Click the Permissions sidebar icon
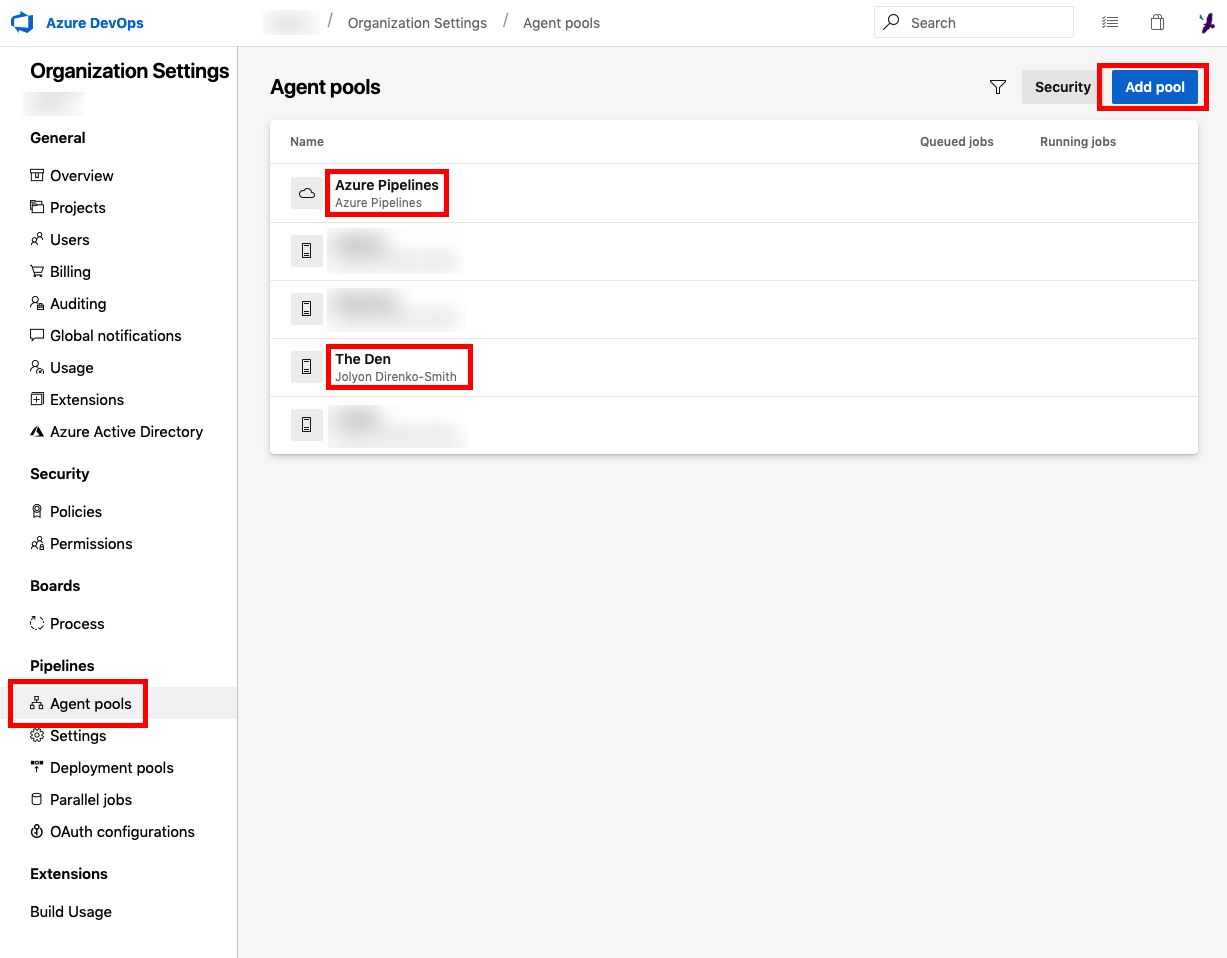The width and height of the screenshot is (1227, 958). (x=37, y=543)
